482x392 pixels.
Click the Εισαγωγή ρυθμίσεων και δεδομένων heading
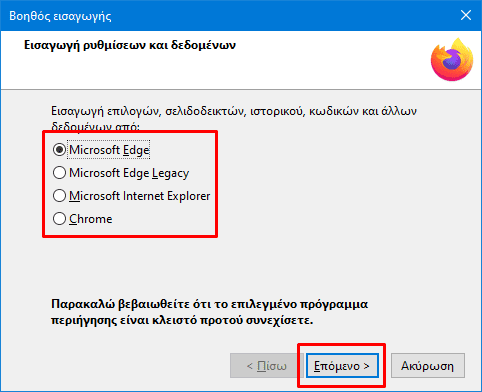(x=130, y=45)
